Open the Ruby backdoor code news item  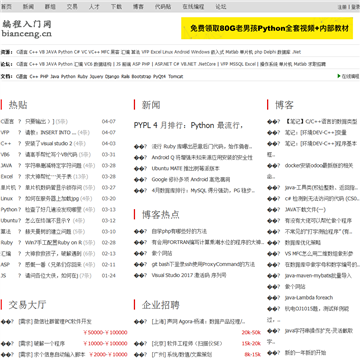click(202, 146)
